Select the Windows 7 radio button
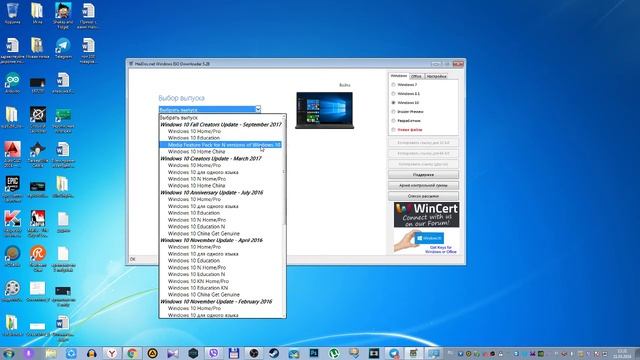The height and width of the screenshot is (360, 640). pyautogui.click(x=393, y=84)
